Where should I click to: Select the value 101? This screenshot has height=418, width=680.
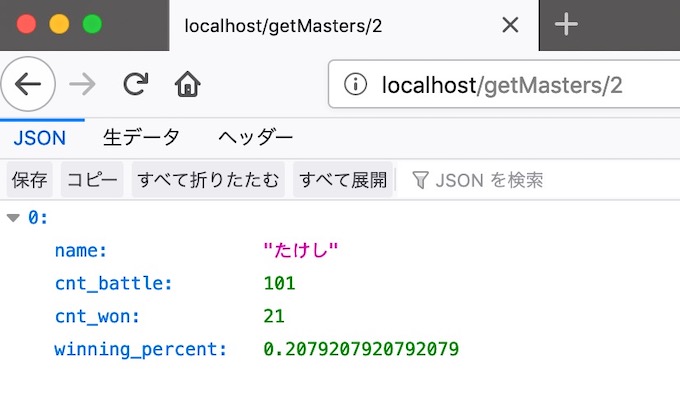[279, 283]
